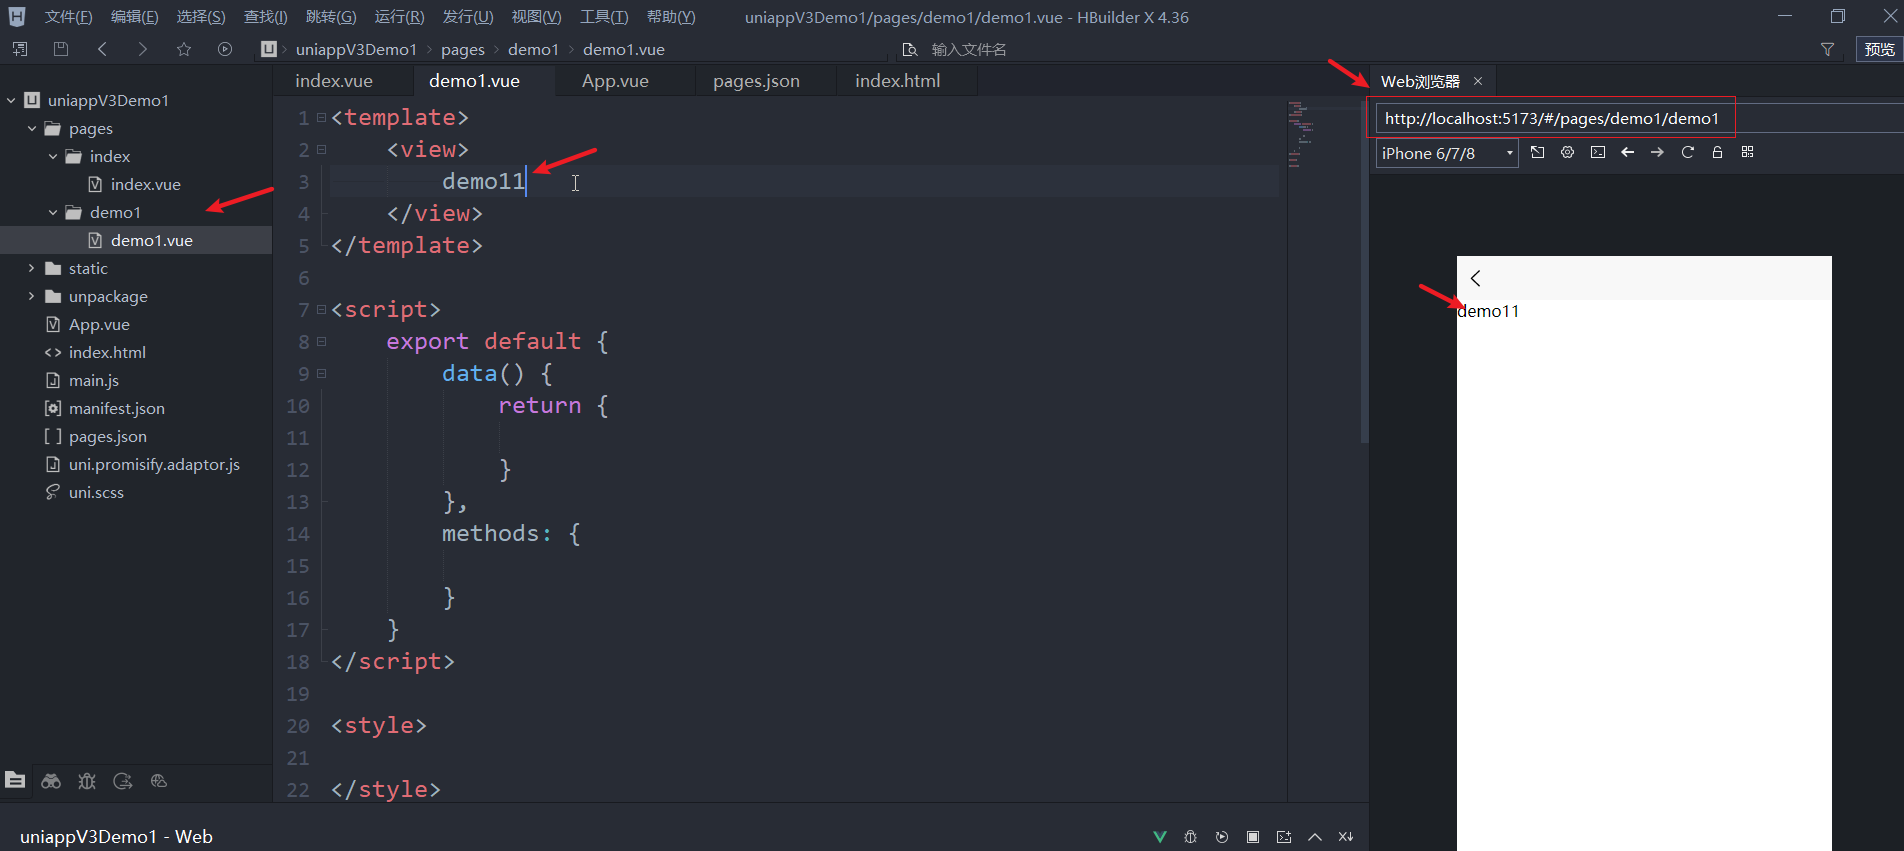Open the 发行(U) menu
Viewport: 1904px width, 851px height.
pos(468,17)
